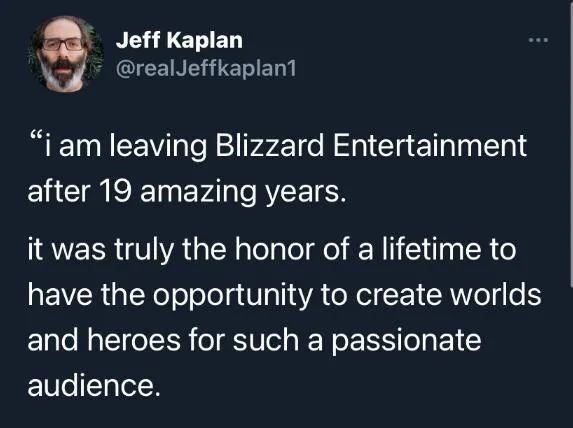Open Jeff Kaplan's profile picture

pos(65,54)
